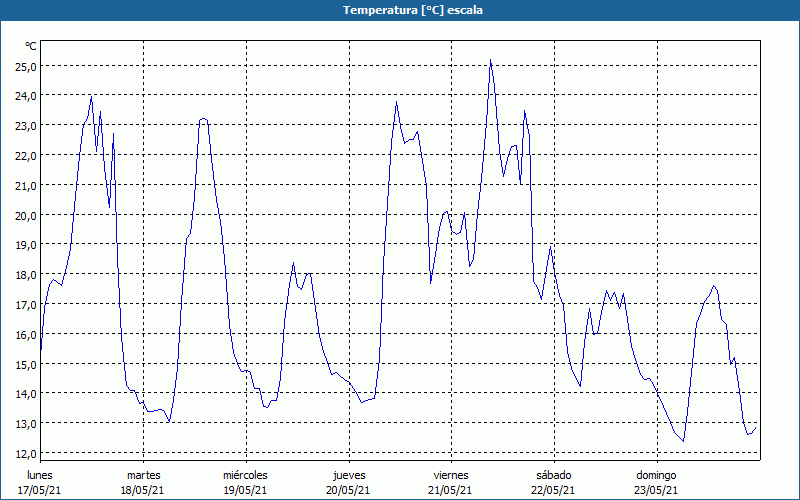Click the 'viernes' day label
The width and height of the screenshot is (800, 500).
tap(451, 475)
